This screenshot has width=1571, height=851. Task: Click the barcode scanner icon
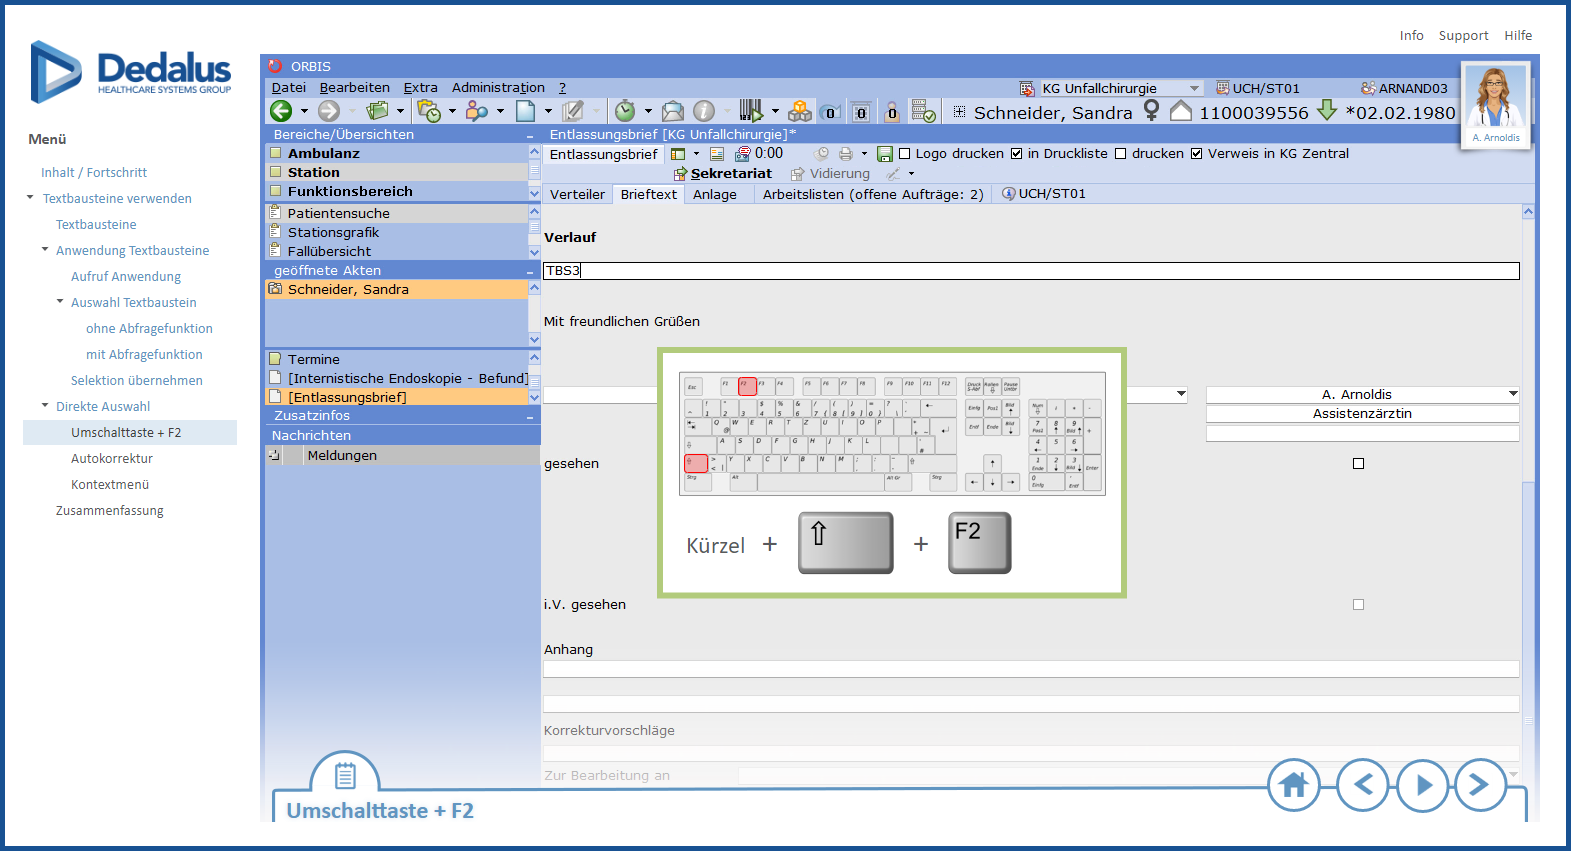[751, 111]
